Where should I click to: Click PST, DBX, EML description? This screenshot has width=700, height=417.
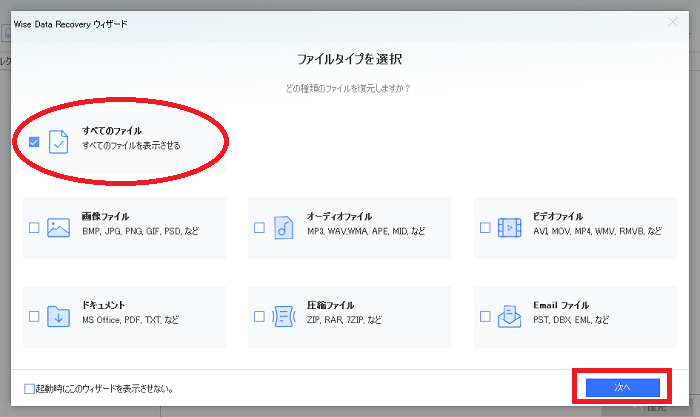point(571,320)
